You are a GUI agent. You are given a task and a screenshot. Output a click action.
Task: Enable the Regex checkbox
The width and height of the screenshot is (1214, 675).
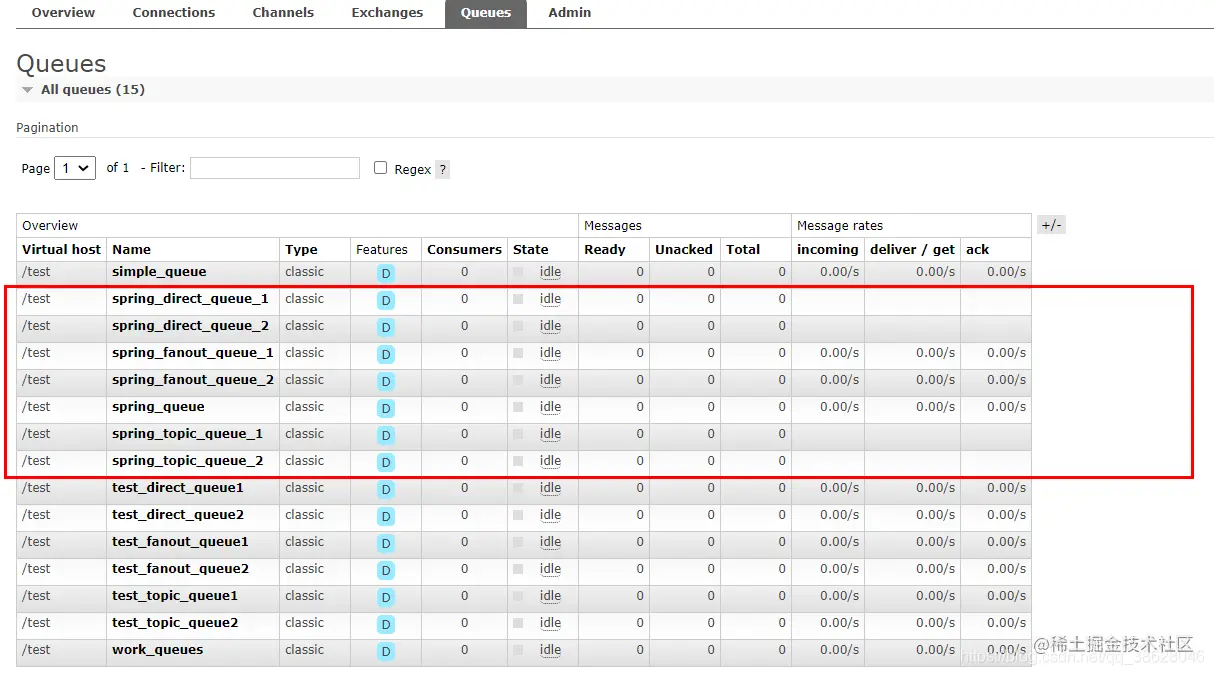pos(380,168)
